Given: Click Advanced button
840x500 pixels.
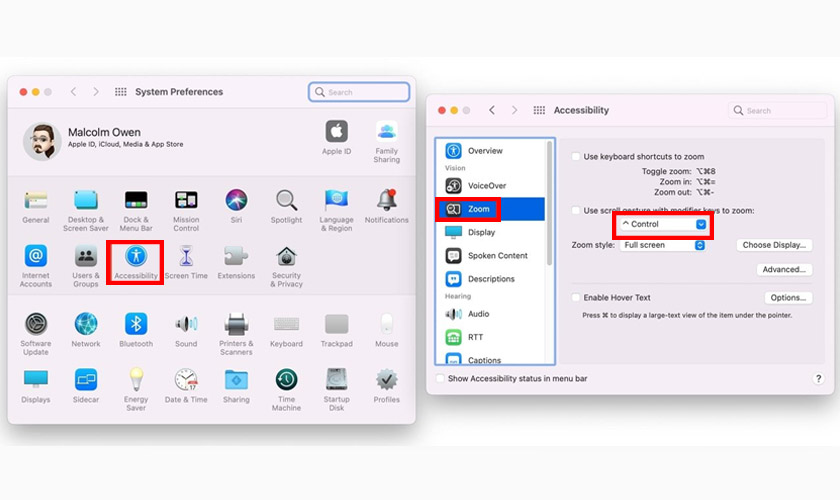Looking at the screenshot, I should 784,270.
